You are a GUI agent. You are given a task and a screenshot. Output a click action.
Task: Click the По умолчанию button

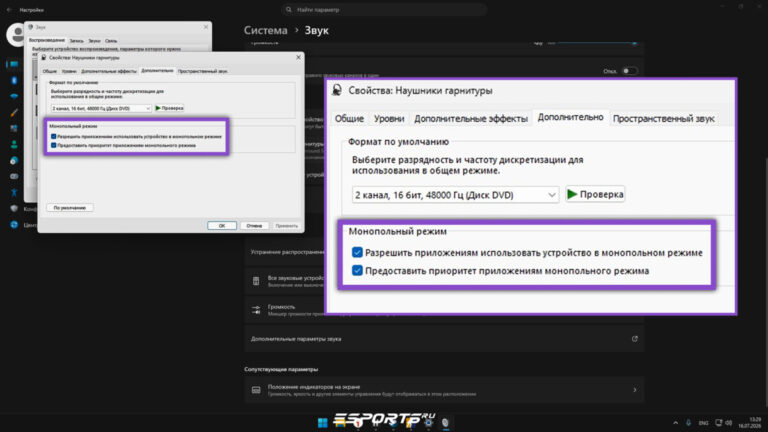click(70, 208)
